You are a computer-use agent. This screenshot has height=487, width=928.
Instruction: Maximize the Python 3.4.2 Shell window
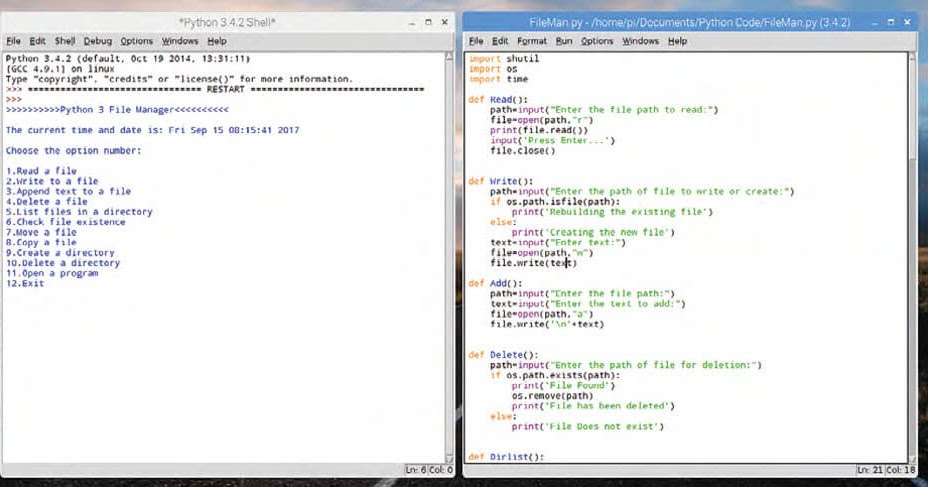pyautogui.click(x=428, y=22)
